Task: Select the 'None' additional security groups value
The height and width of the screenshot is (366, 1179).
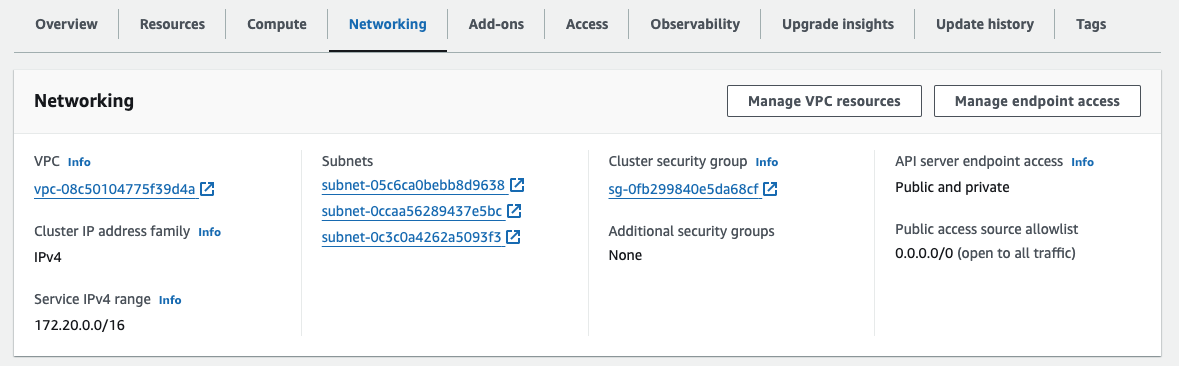Action: point(626,256)
